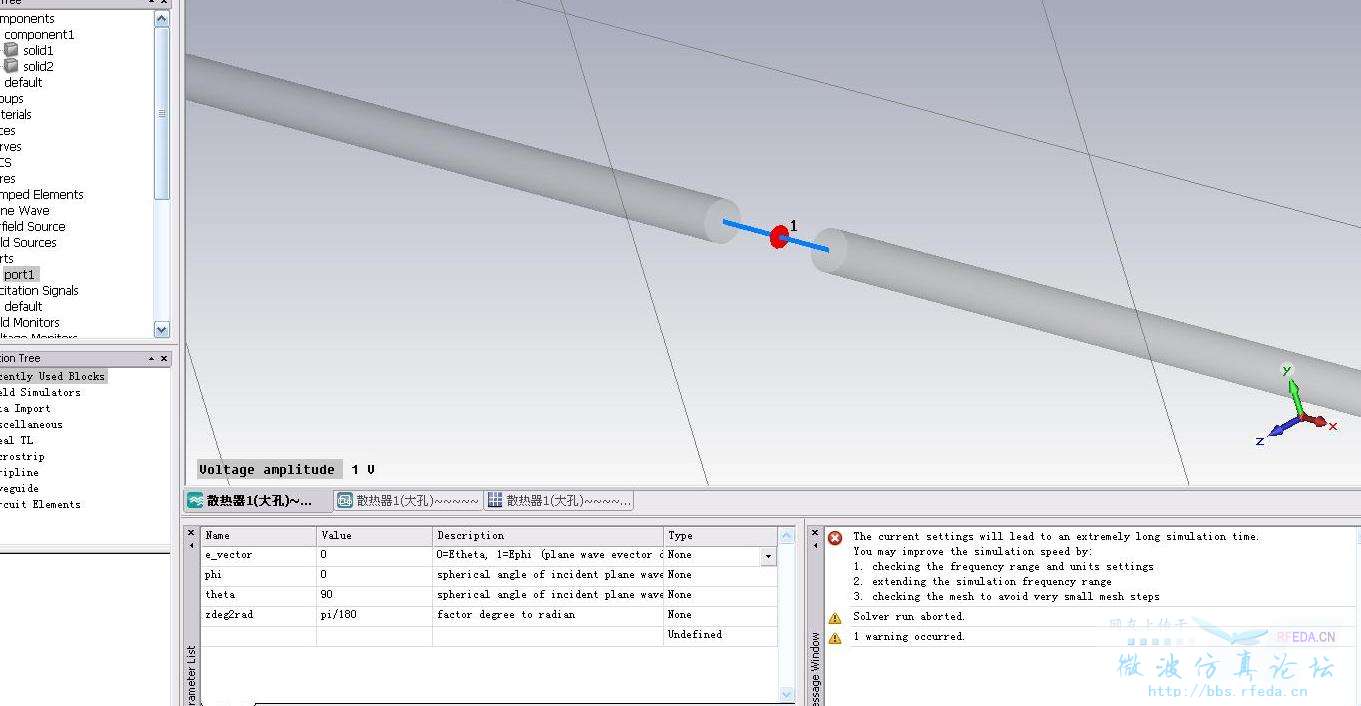Click up arrow of parameter list scrollbar
The image size is (1361, 706).
(787, 536)
